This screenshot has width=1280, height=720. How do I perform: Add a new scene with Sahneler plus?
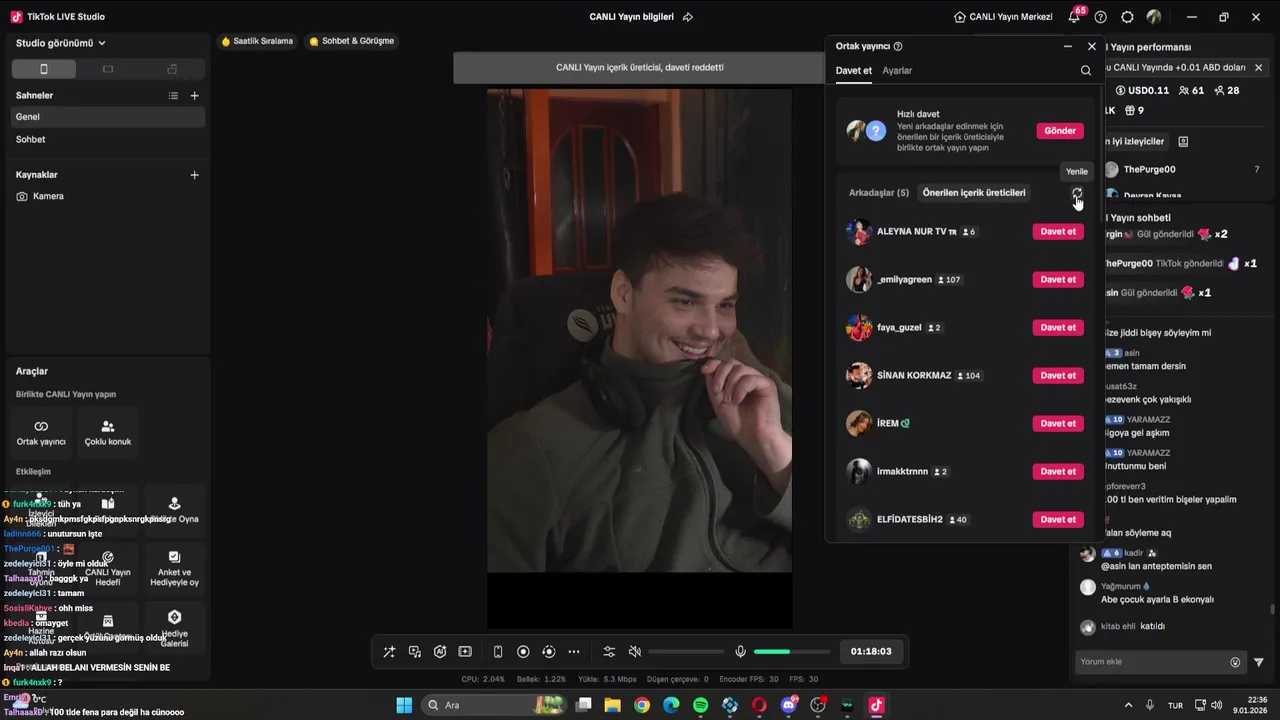(194, 95)
